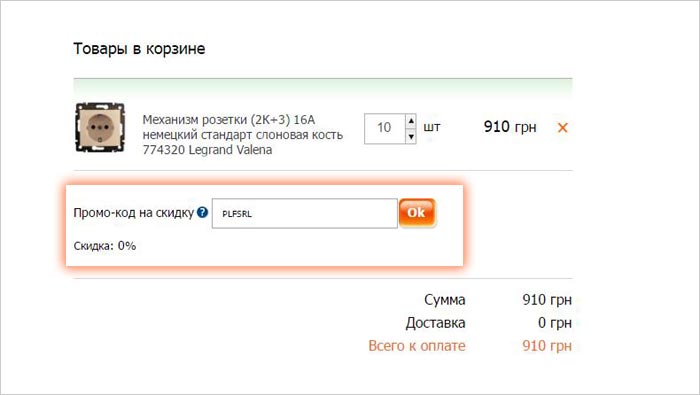Image resolution: width=700 pixels, height=395 pixels.
Task: Open the promo code help tooltip icon
Action: point(202,212)
